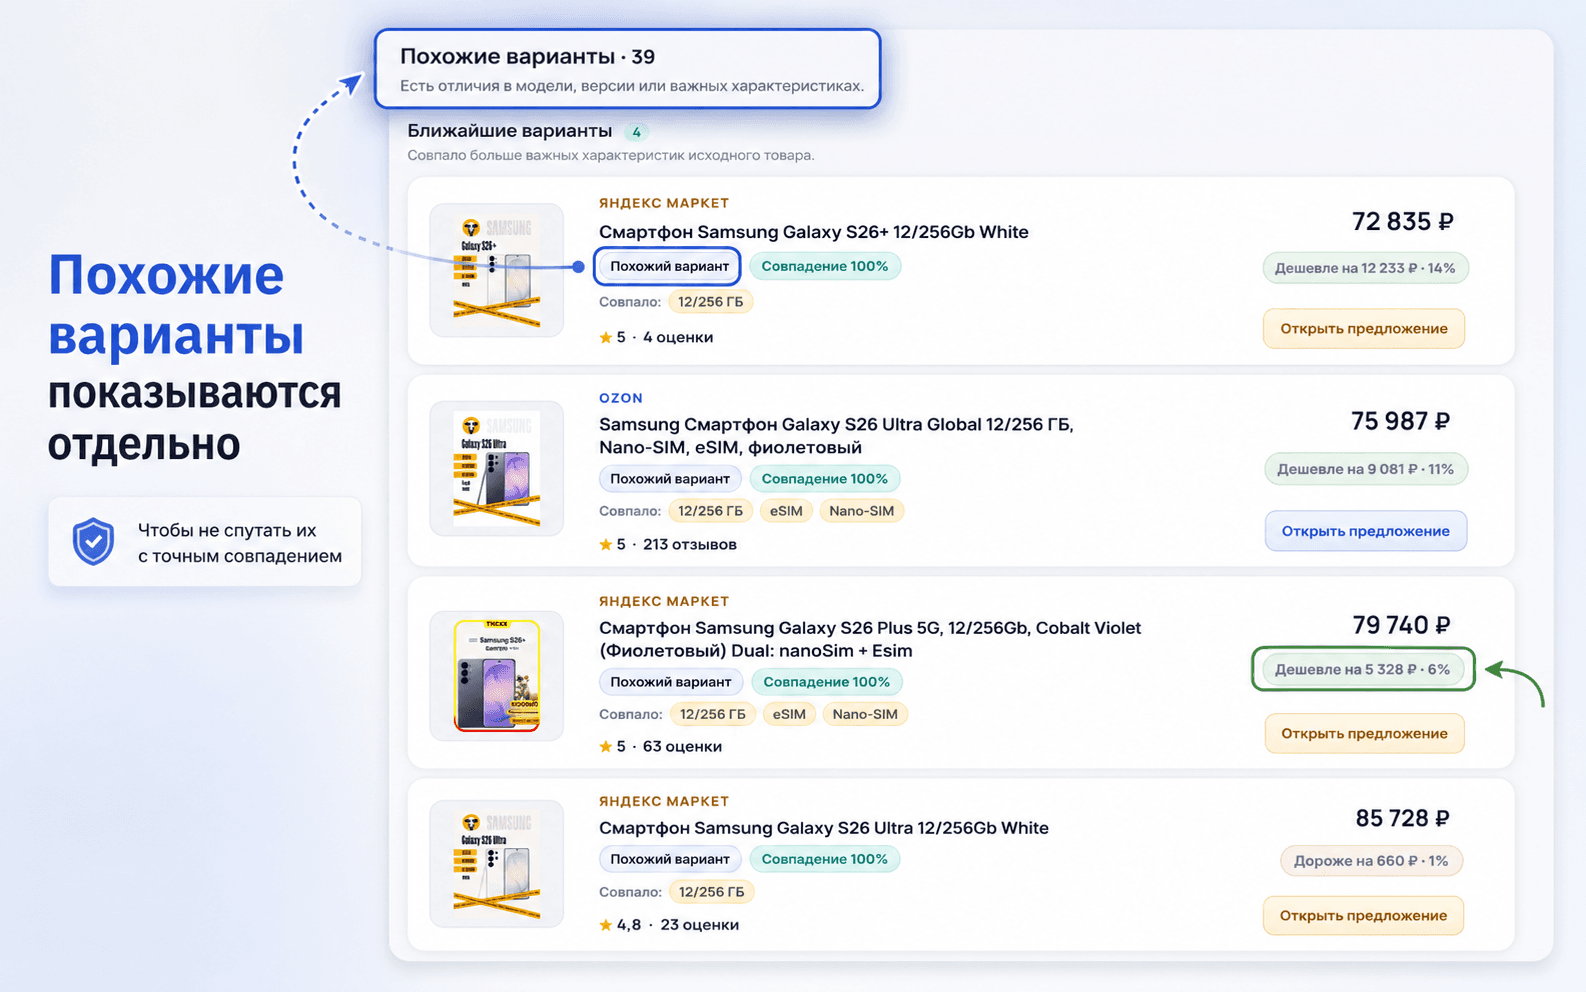Viewport: 1586px width, 992px height.
Task: Open the Galaxy S26 Plus 5G Cobalt Violet title
Action: (x=870, y=639)
